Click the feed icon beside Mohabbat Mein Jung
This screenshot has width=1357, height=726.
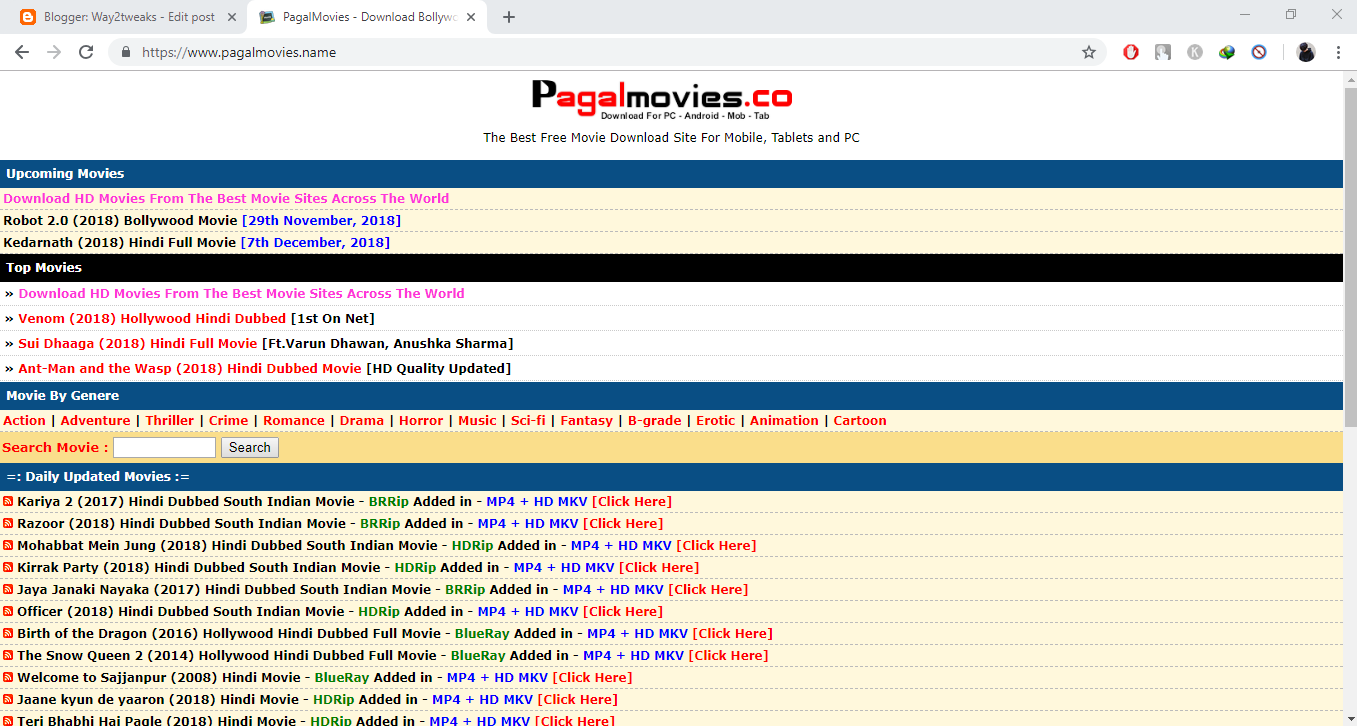coord(8,545)
